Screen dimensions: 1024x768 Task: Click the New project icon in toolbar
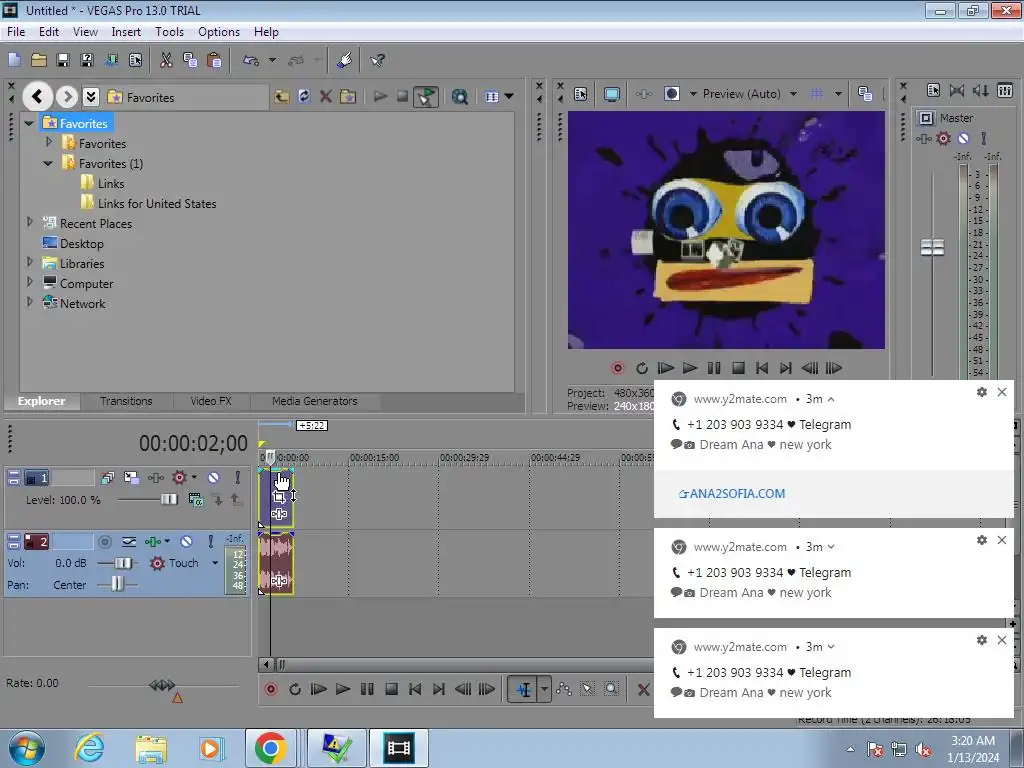(x=14, y=60)
